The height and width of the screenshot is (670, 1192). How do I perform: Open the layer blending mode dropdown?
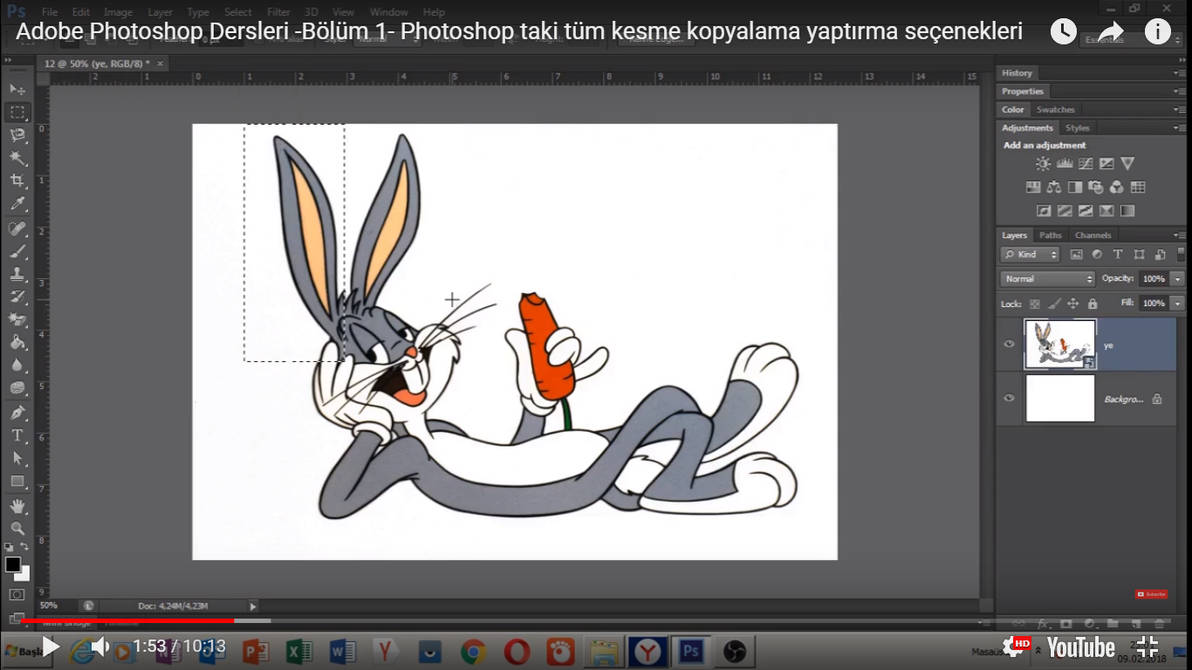click(x=1046, y=278)
